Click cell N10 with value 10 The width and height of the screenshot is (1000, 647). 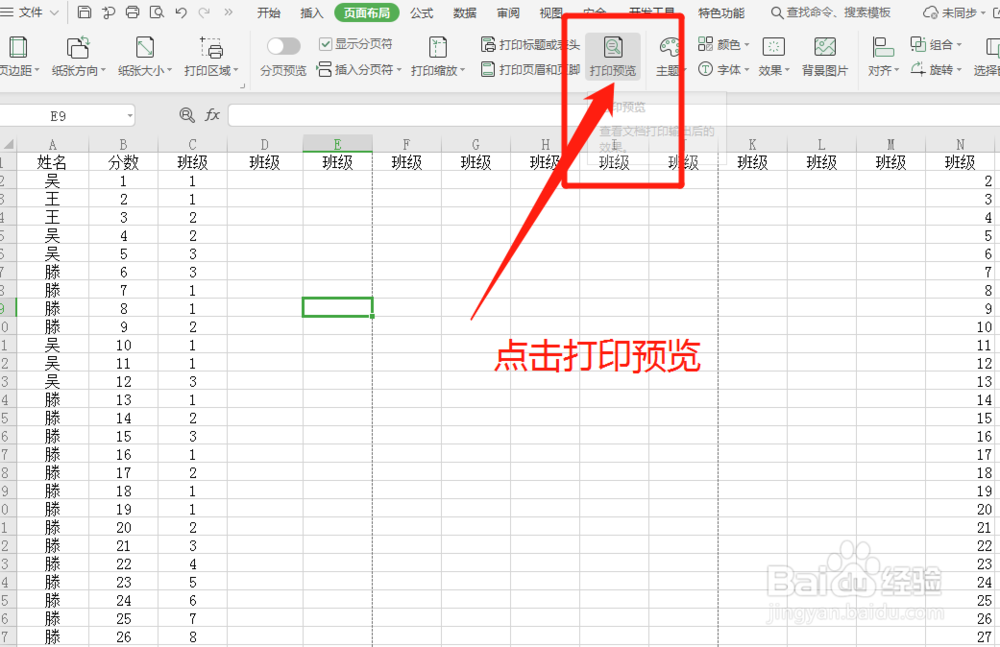(x=960, y=327)
